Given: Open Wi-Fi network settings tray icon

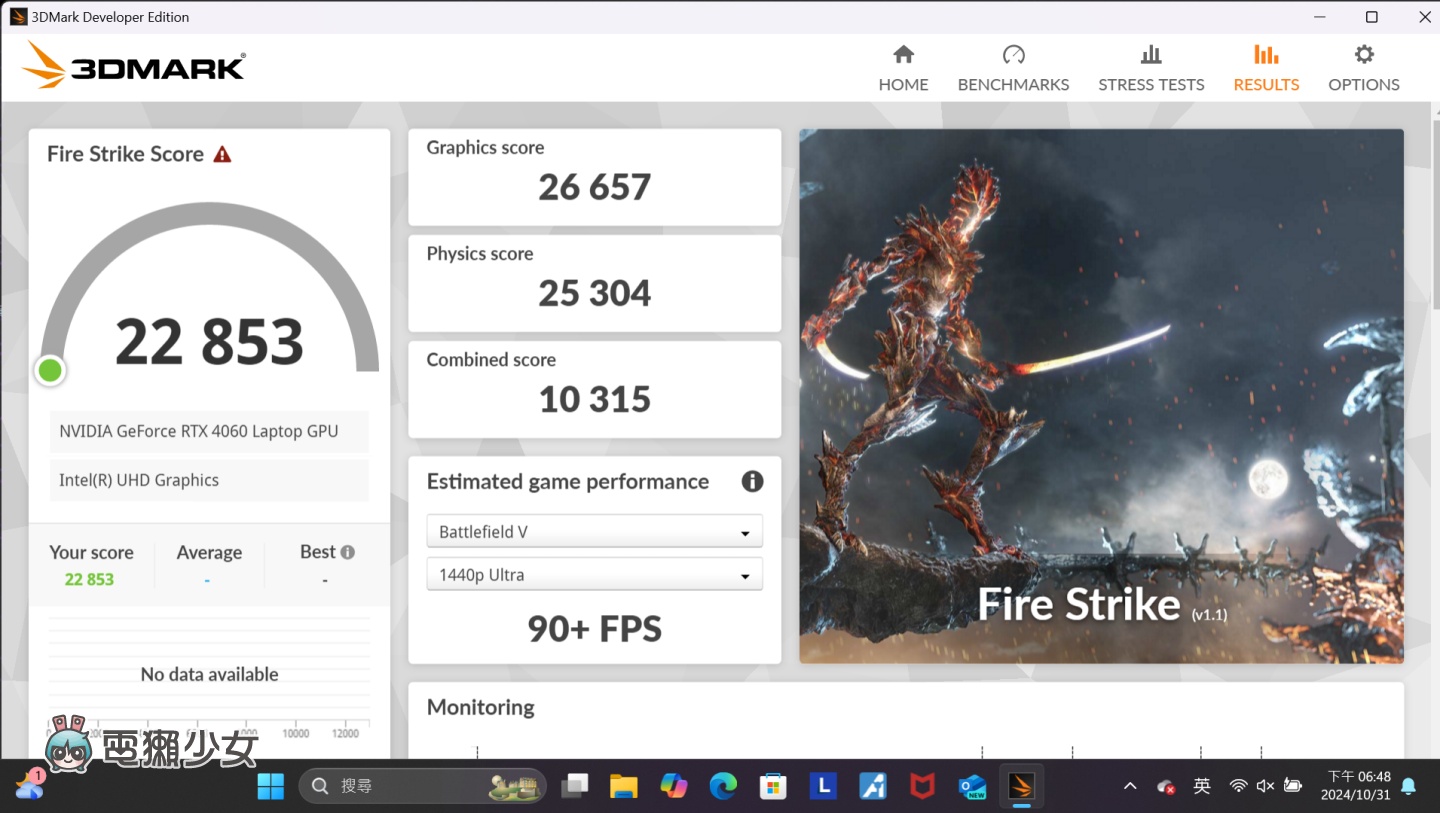Looking at the screenshot, I should [1238, 786].
